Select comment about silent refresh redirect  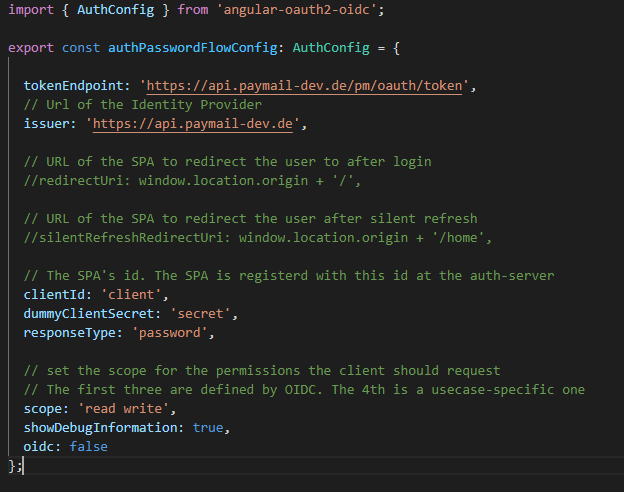tap(250, 219)
